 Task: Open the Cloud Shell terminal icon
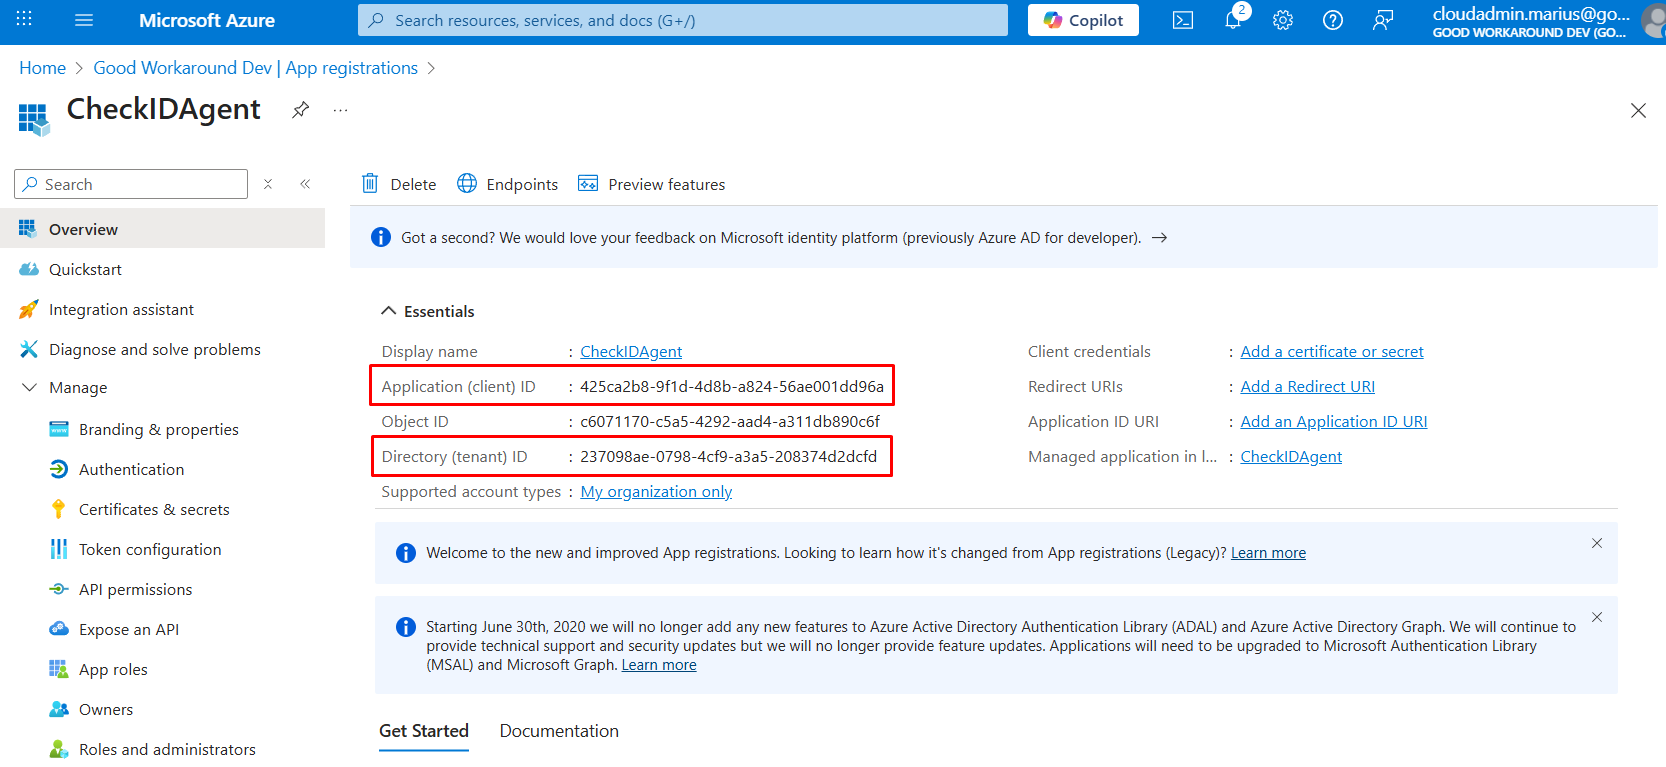[x=1183, y=20]
